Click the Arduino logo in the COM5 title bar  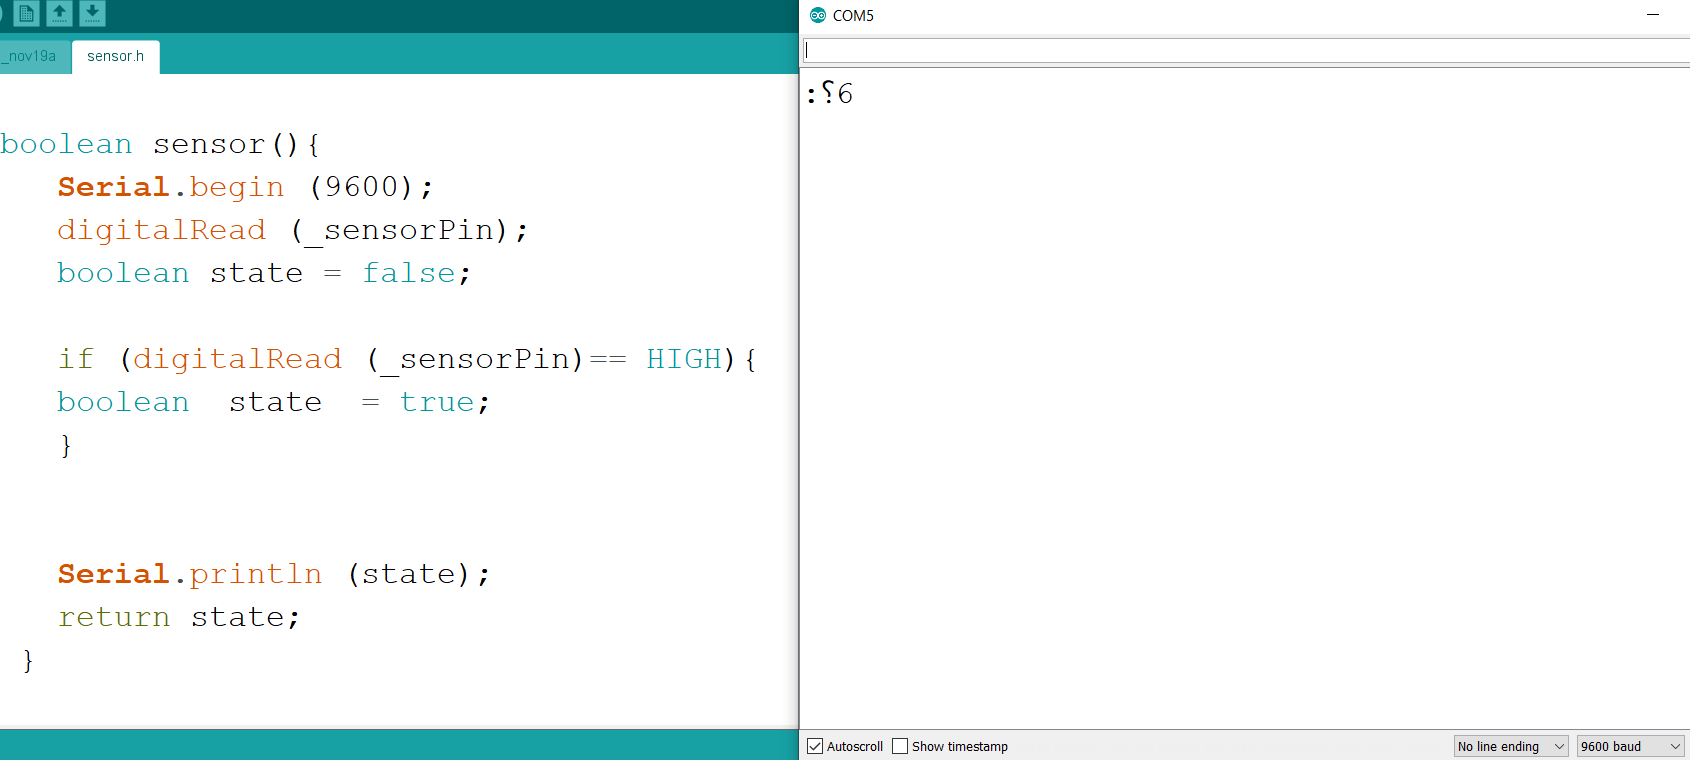pyautogui.click(x=818, y=15)
